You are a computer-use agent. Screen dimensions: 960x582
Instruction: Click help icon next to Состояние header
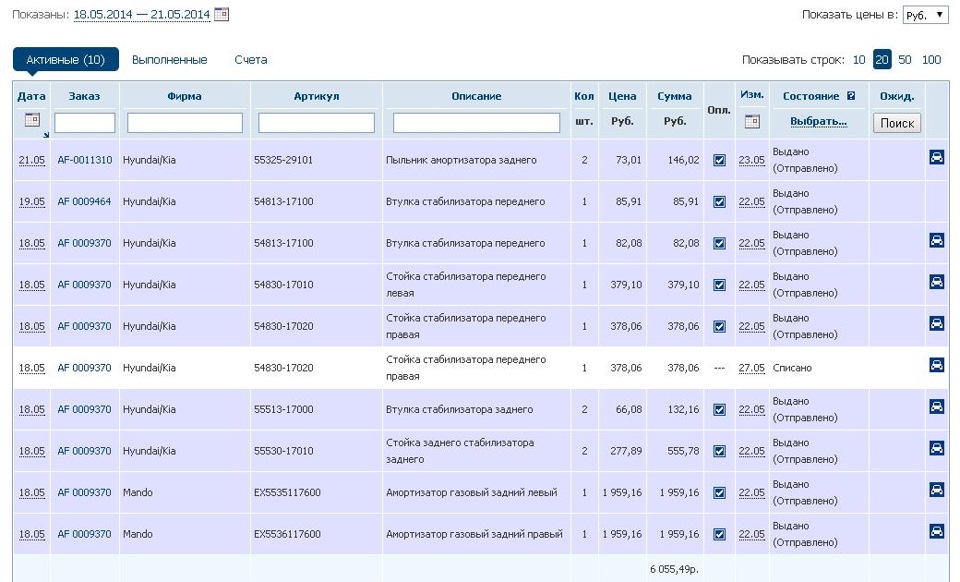tap(851, 97)
